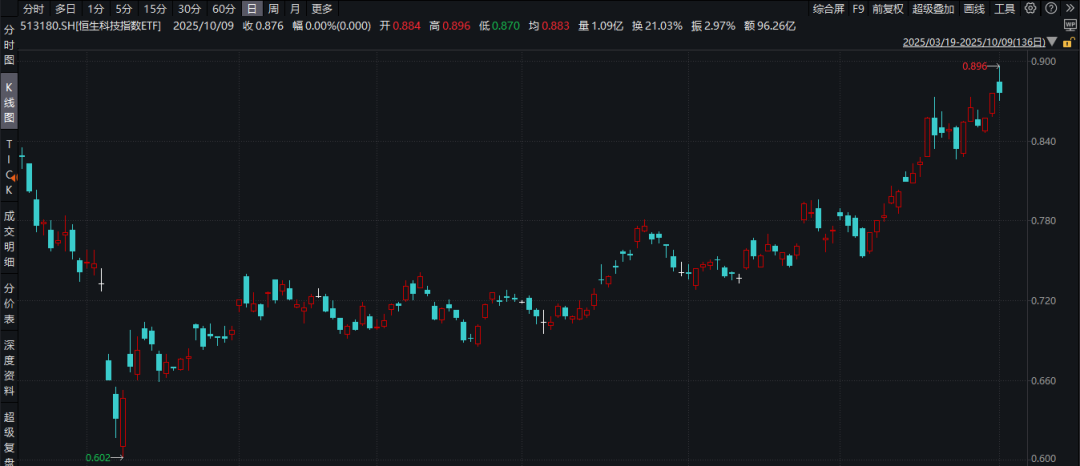Screen dimensions: 1080x466
Task: Switch to the 分时 period tab
Action: [x=34, y=9]
